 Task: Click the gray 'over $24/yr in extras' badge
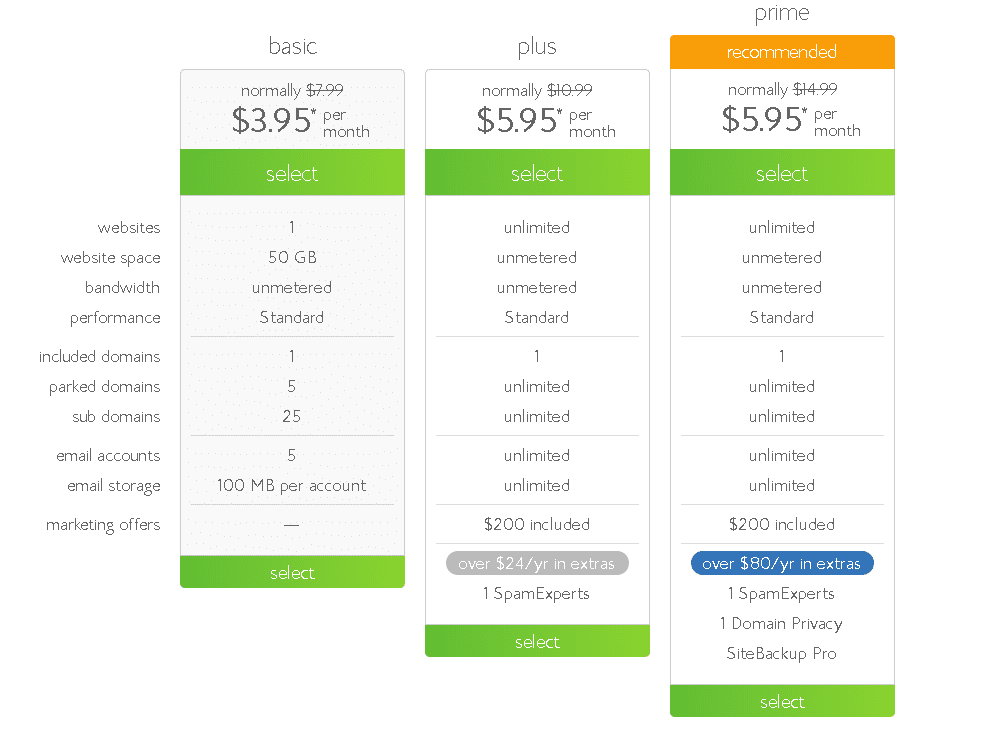click(x=537, y=563)
